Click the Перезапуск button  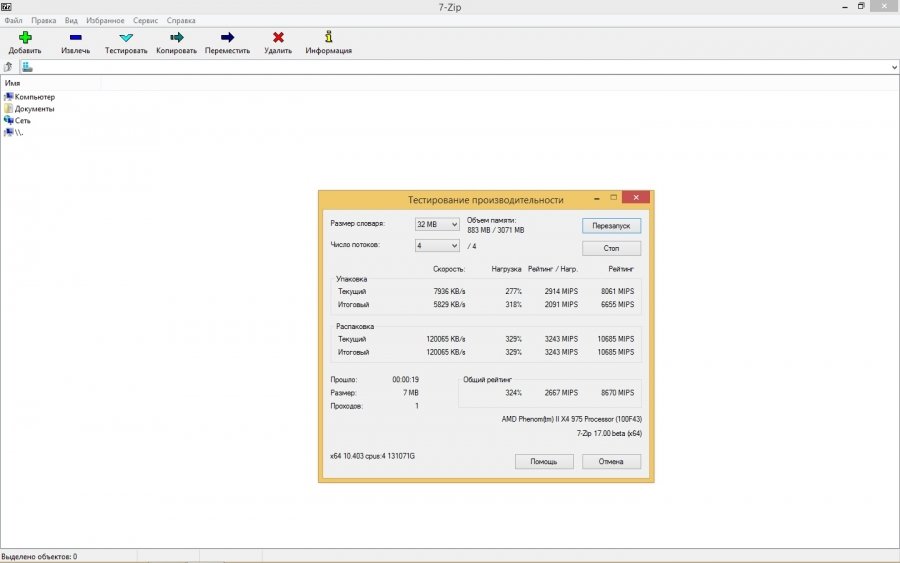(x=611, y=226)
